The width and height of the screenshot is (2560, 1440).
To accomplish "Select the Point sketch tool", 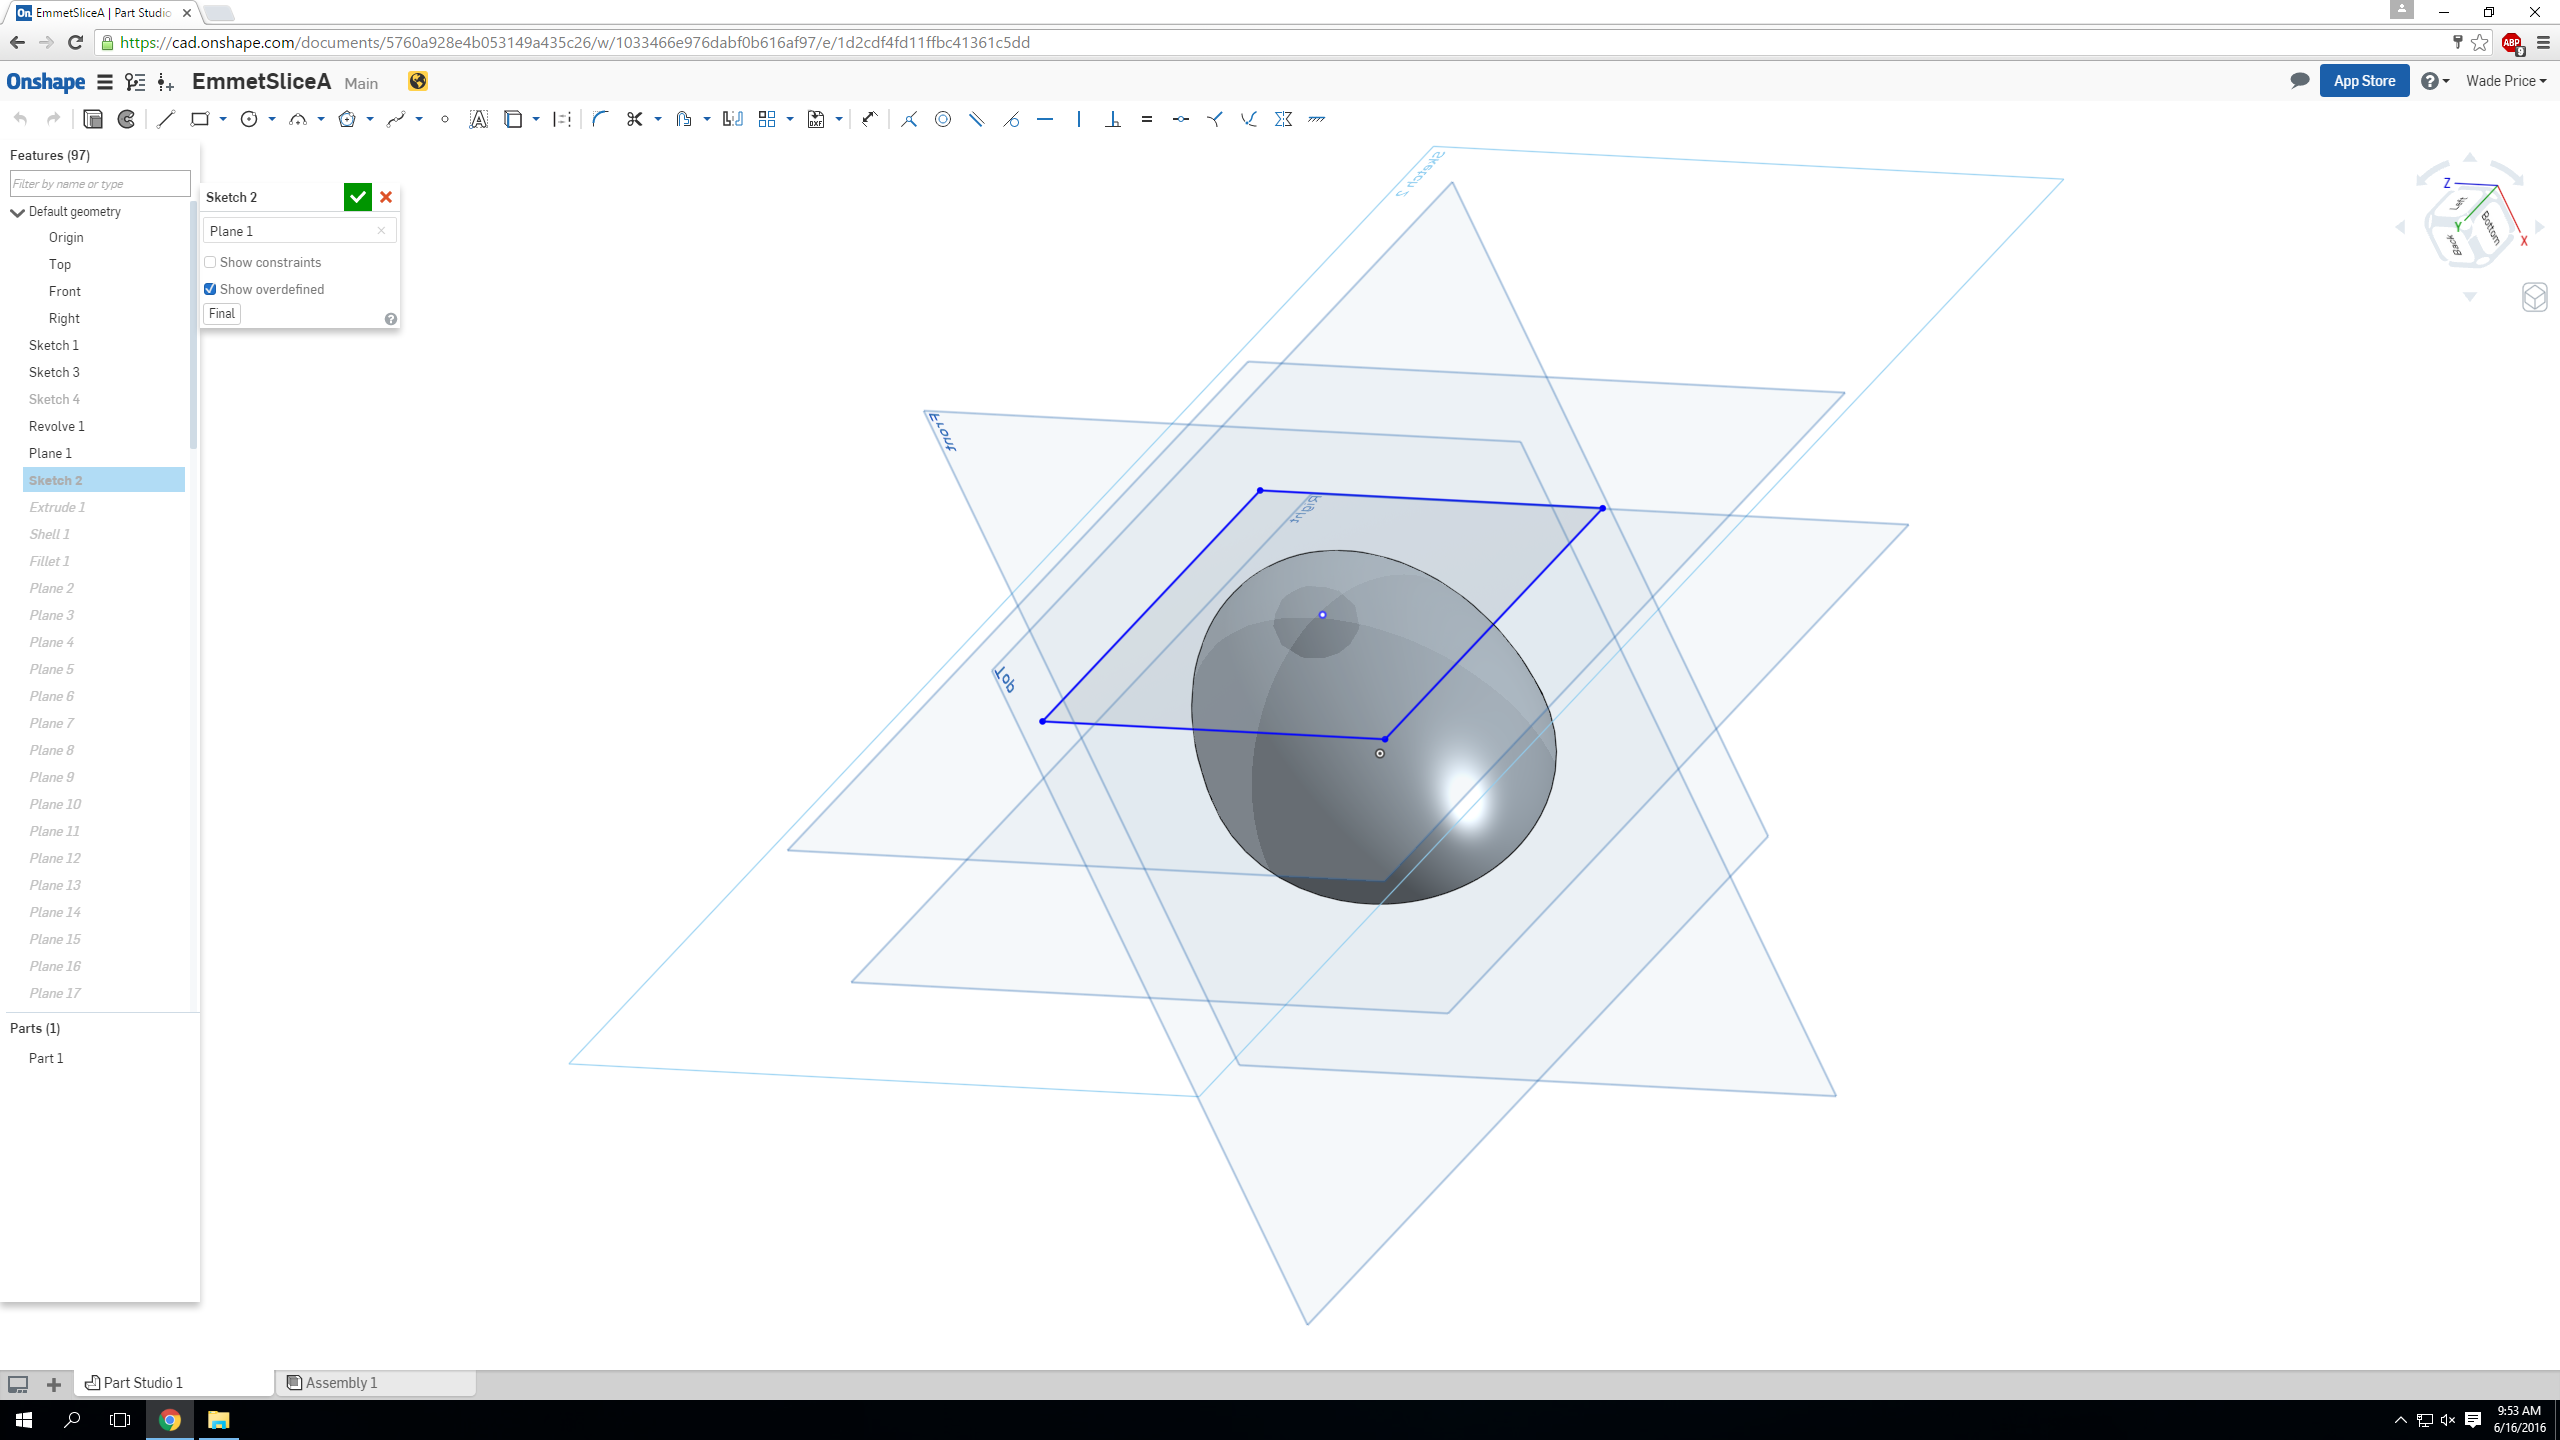I will tap(445, 119).
